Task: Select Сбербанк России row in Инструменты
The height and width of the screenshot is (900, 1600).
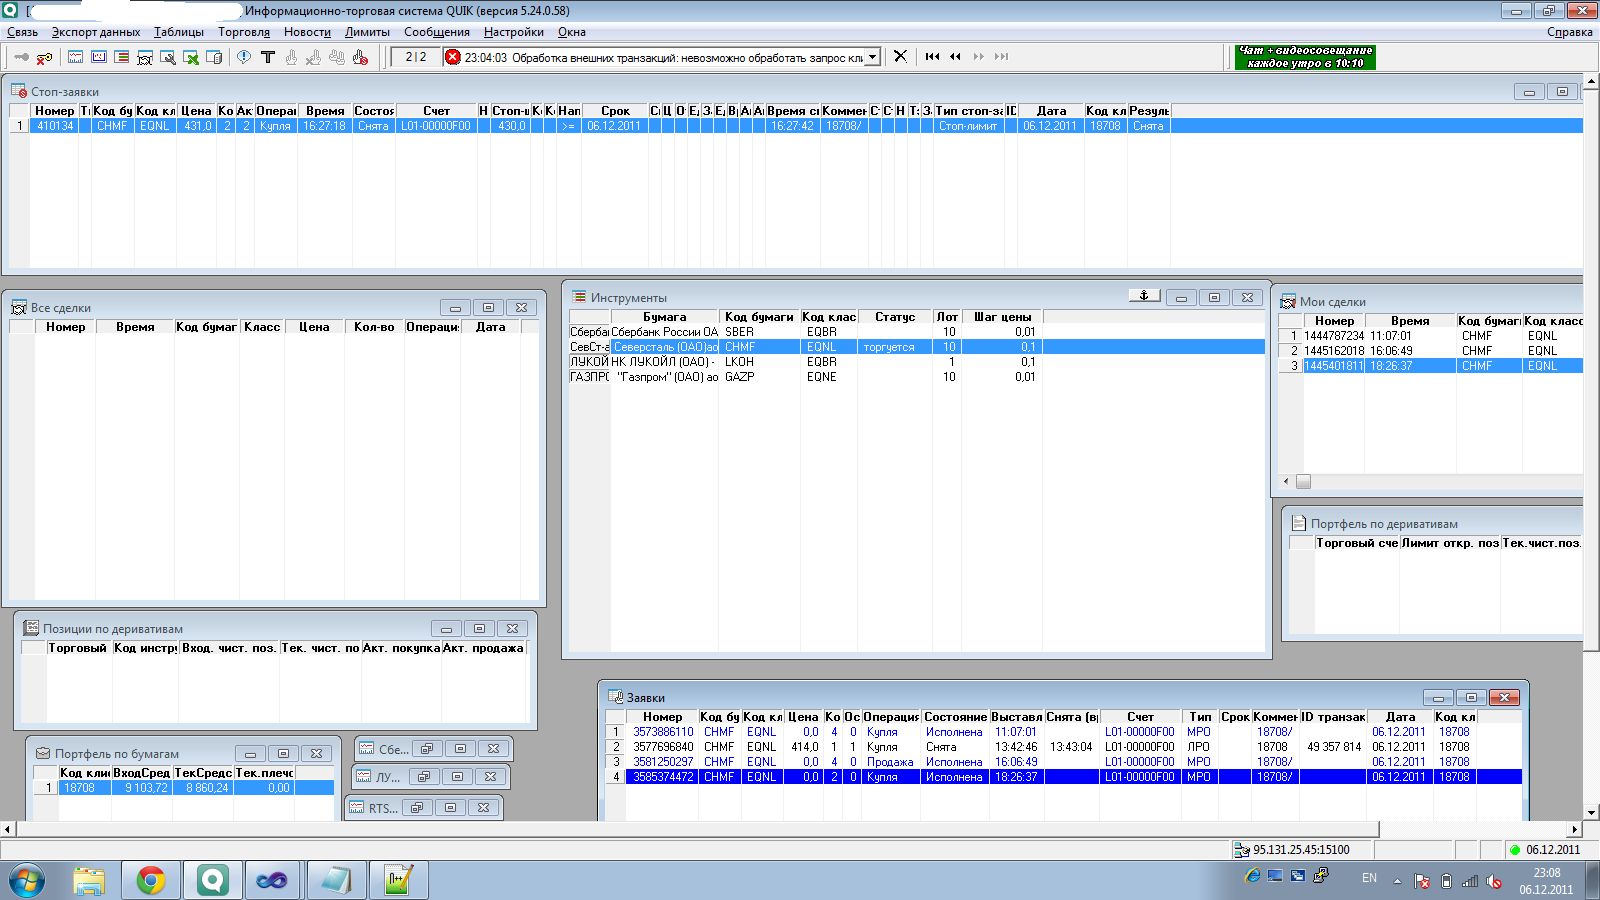Action: click(x=806, y=332)
